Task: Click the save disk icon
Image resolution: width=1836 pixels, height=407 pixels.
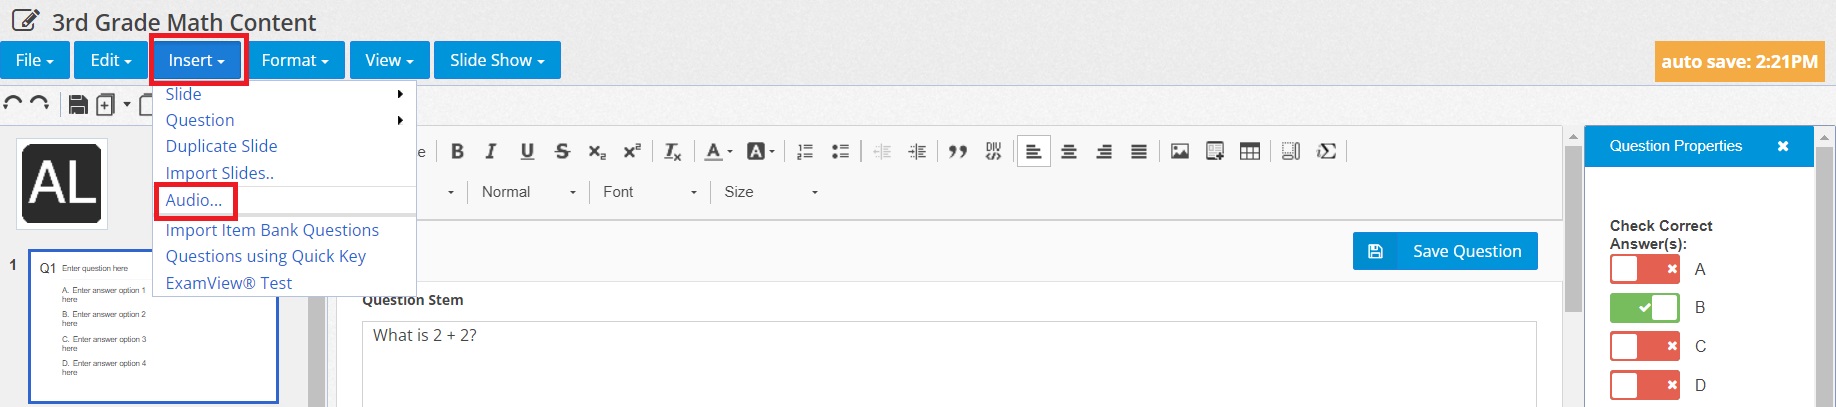Action: [78, 104]
